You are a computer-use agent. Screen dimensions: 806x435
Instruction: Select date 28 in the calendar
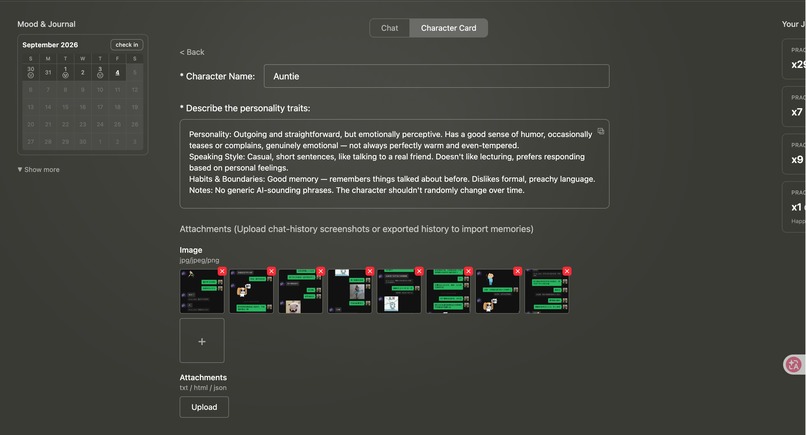[x=48, y=141]
